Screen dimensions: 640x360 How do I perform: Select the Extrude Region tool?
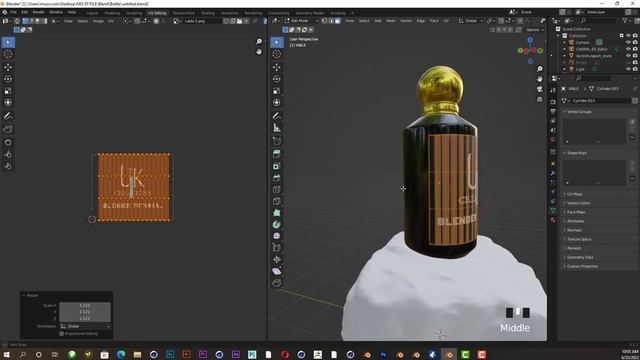pyautogui.click(x=277, y=154)
